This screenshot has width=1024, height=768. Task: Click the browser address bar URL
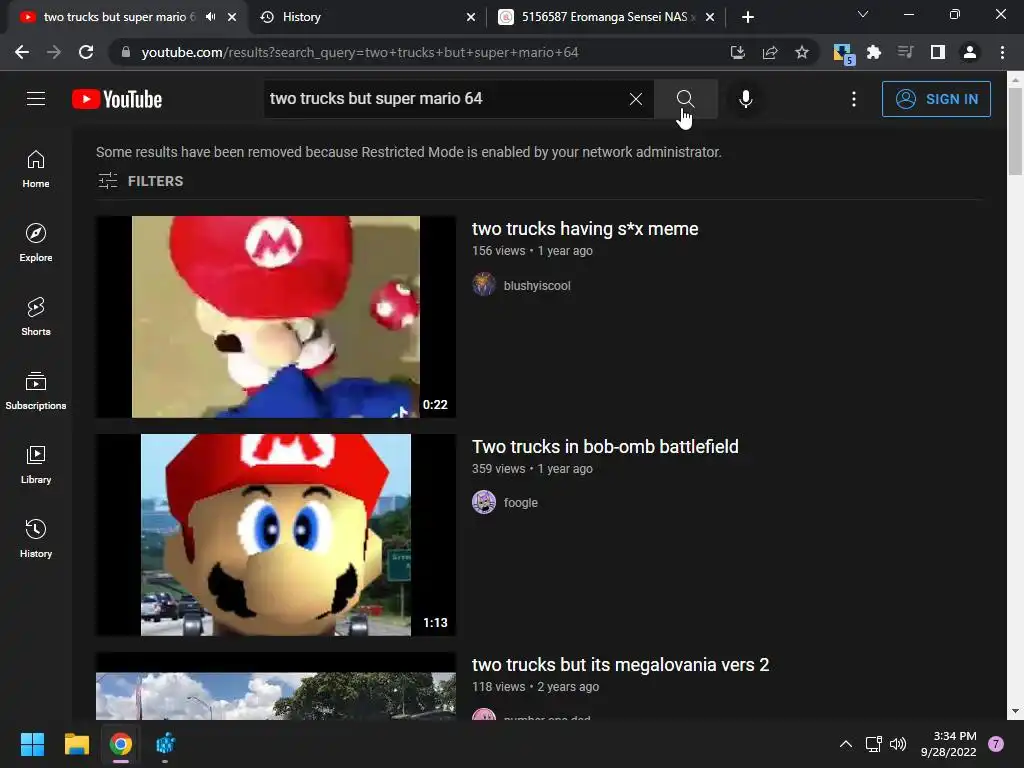click(360, 52)
